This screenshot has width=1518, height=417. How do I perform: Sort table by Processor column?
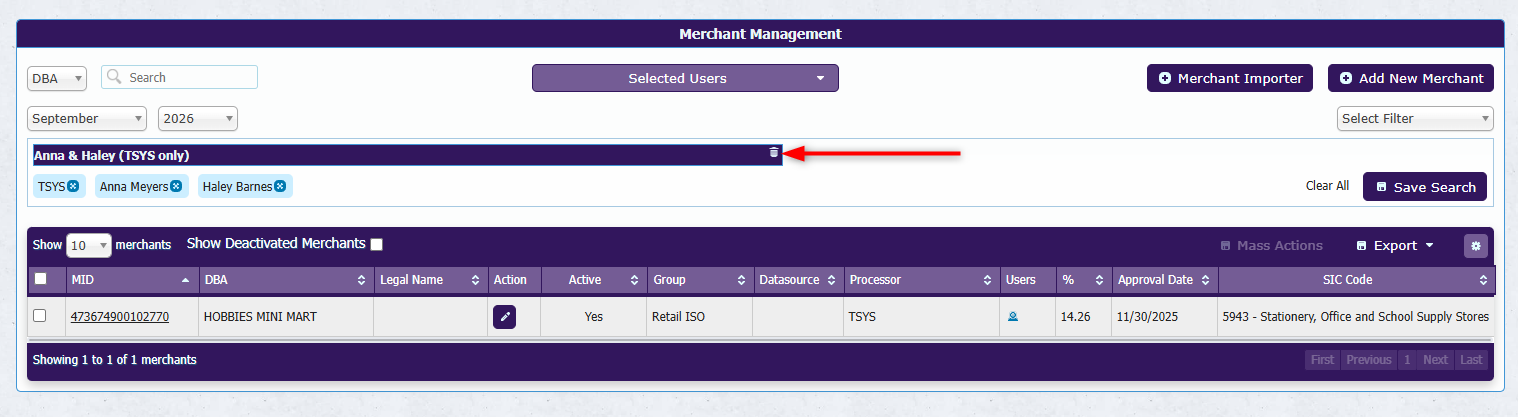pos(922,280)
